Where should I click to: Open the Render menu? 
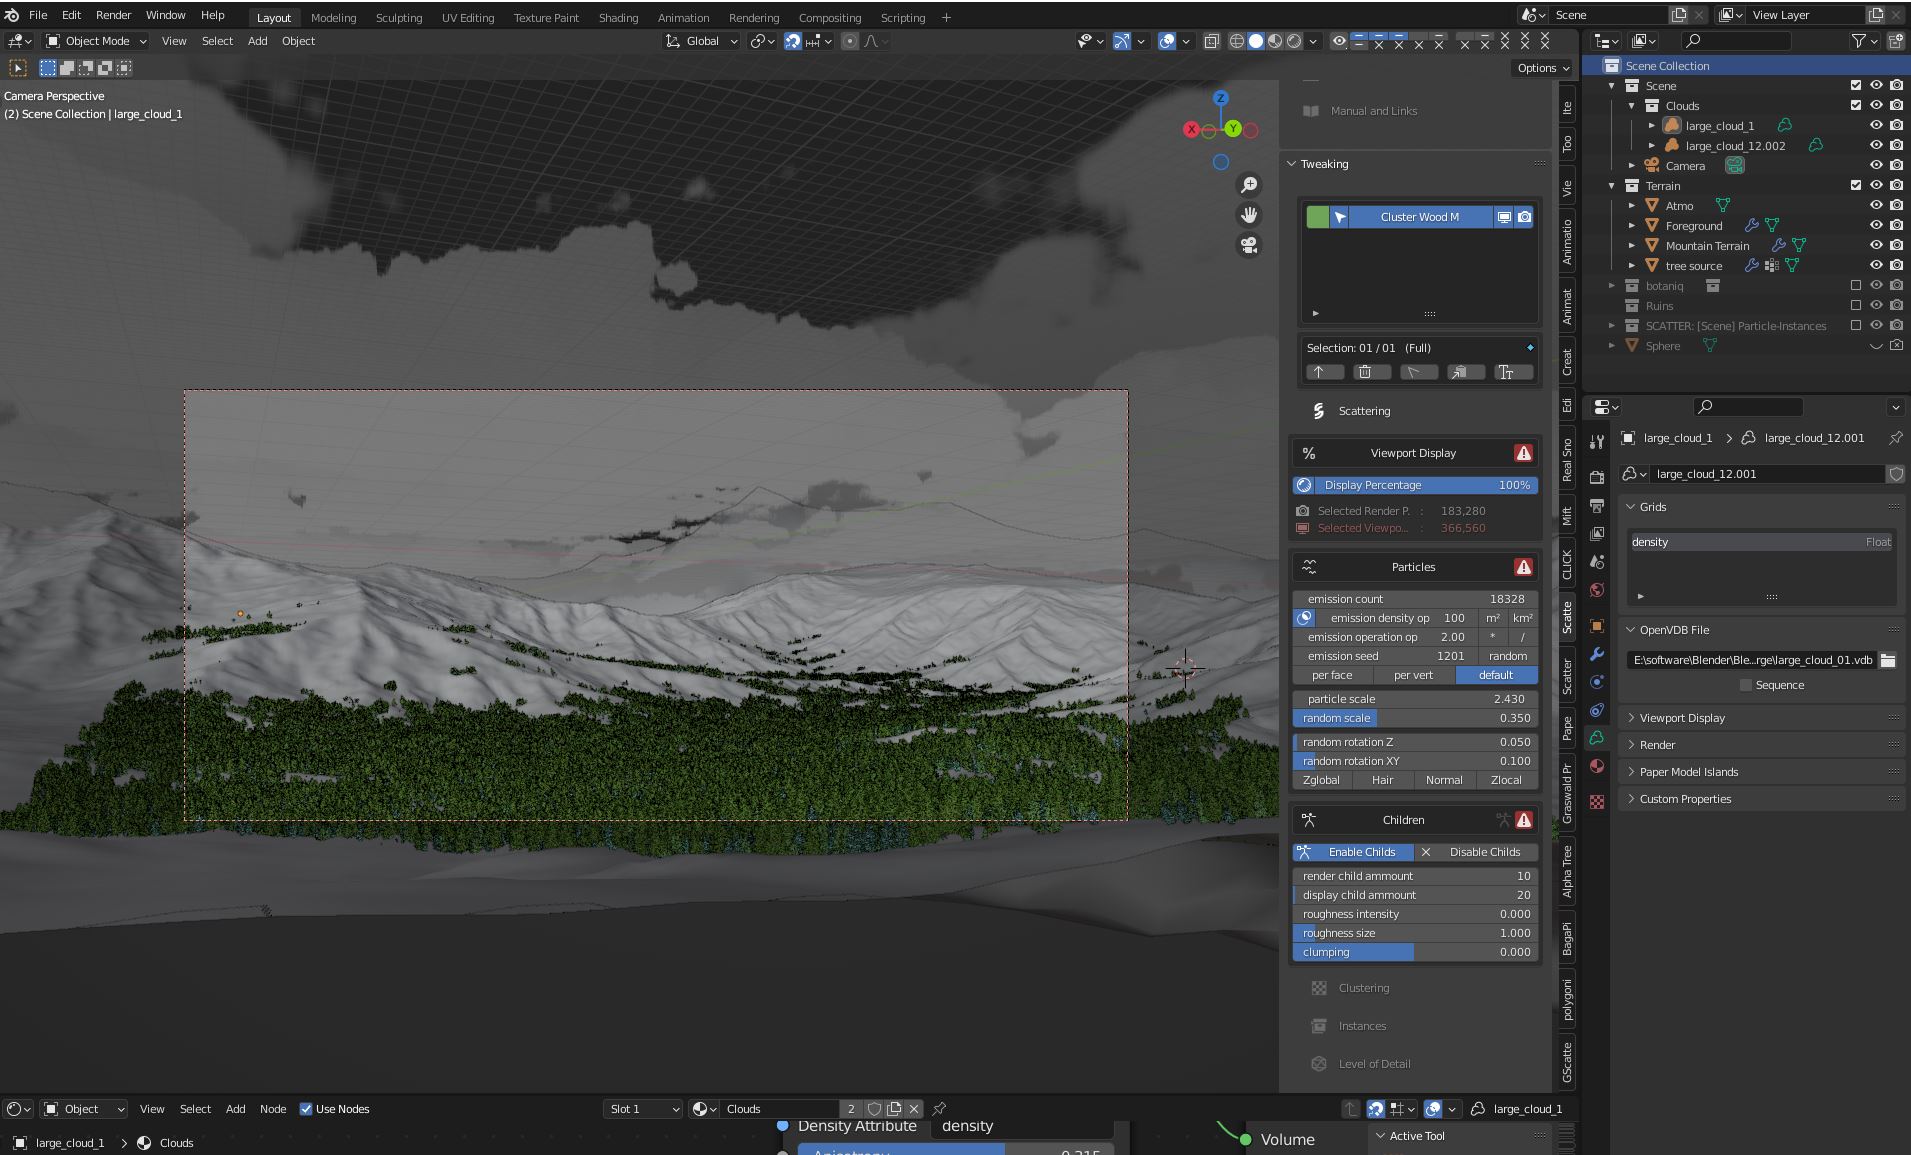pos(113,15)
